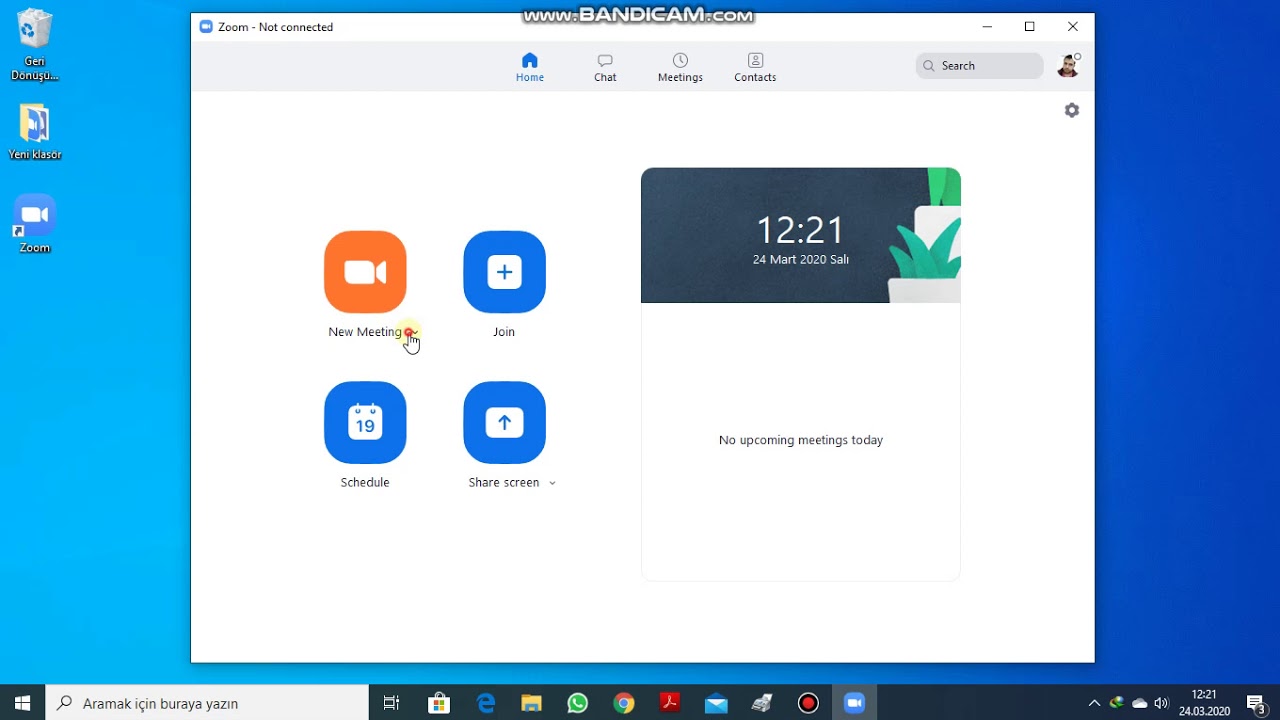The width and height of the screenshot is (1280, 720).
Task: Click the Share screen arrow button
Action: coord(504,422)
